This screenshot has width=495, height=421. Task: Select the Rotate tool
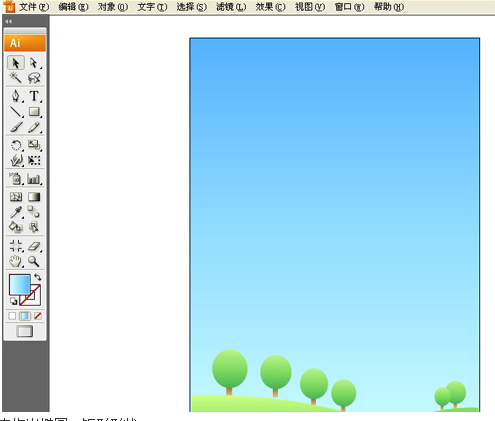coord(16,145)
